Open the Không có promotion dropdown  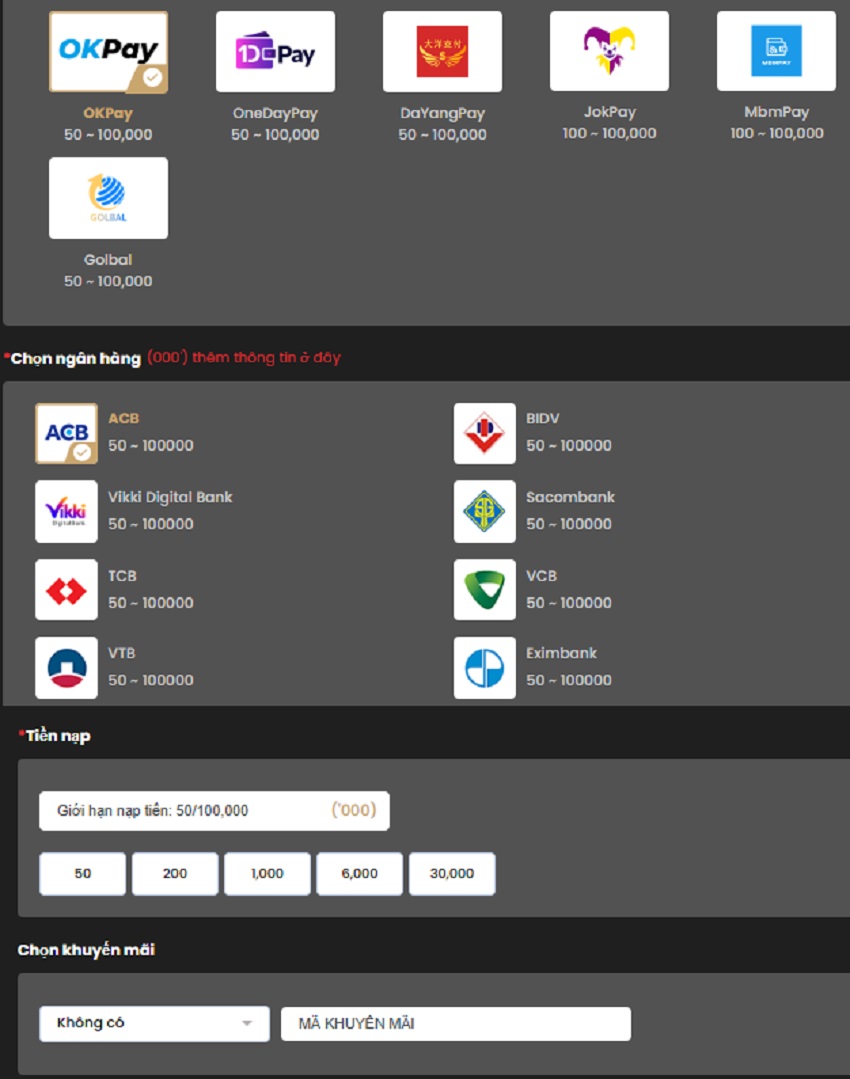154,1023
